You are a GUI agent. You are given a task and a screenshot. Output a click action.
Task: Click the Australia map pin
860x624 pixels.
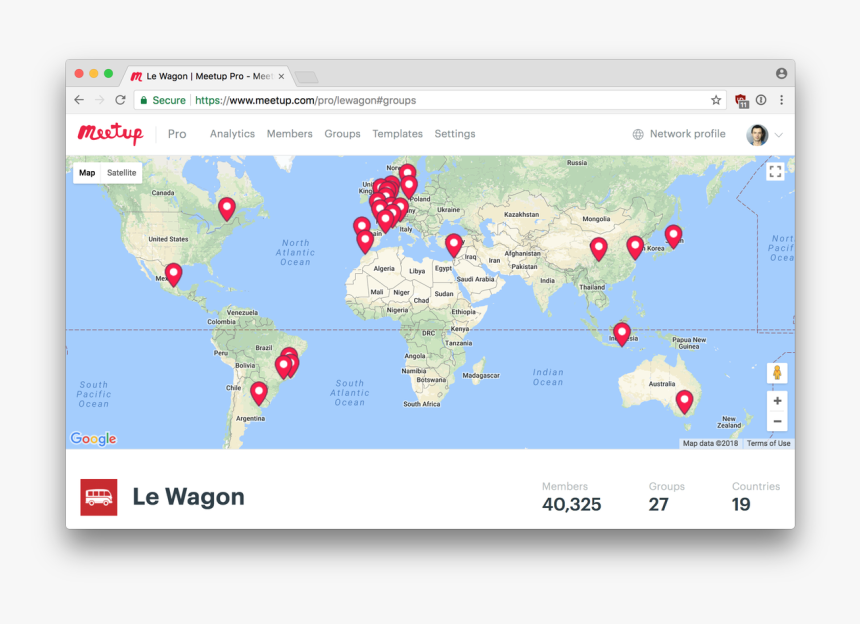tap(684, 401)
